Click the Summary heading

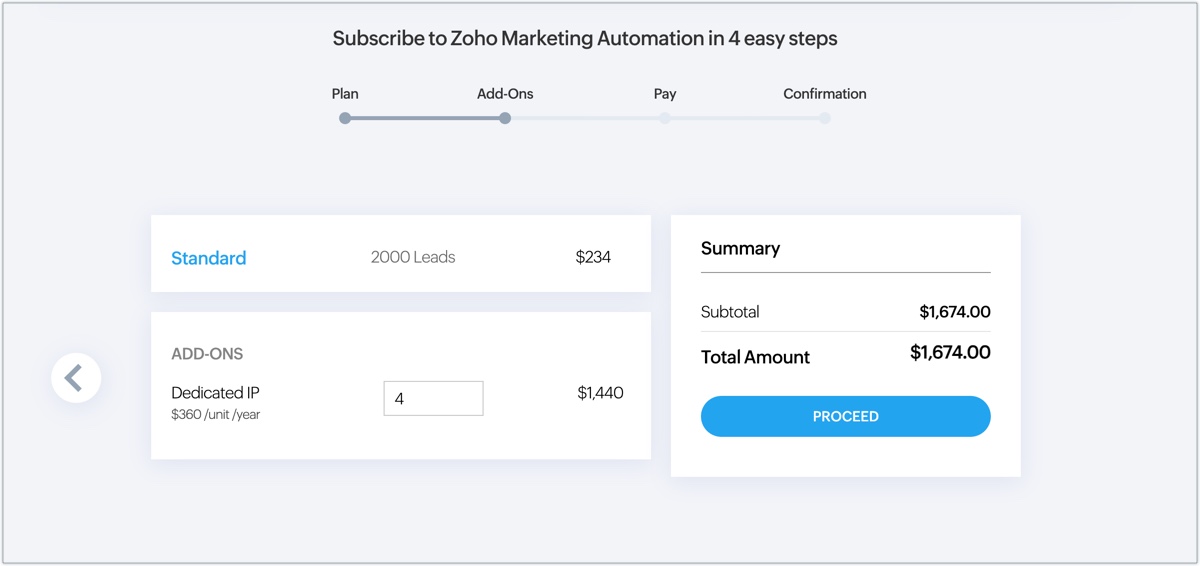740,248
